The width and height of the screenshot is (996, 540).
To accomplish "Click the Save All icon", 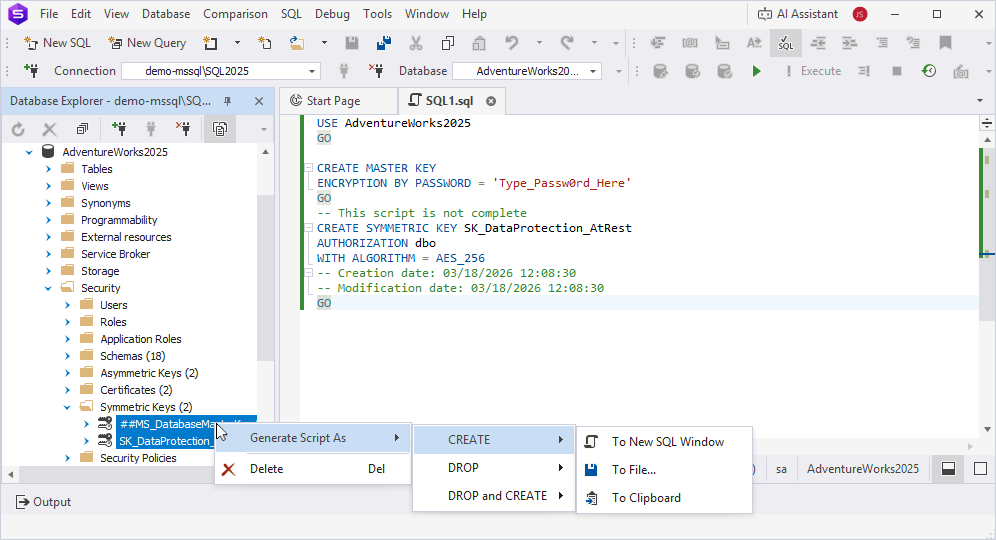I will tap(384, 43).
